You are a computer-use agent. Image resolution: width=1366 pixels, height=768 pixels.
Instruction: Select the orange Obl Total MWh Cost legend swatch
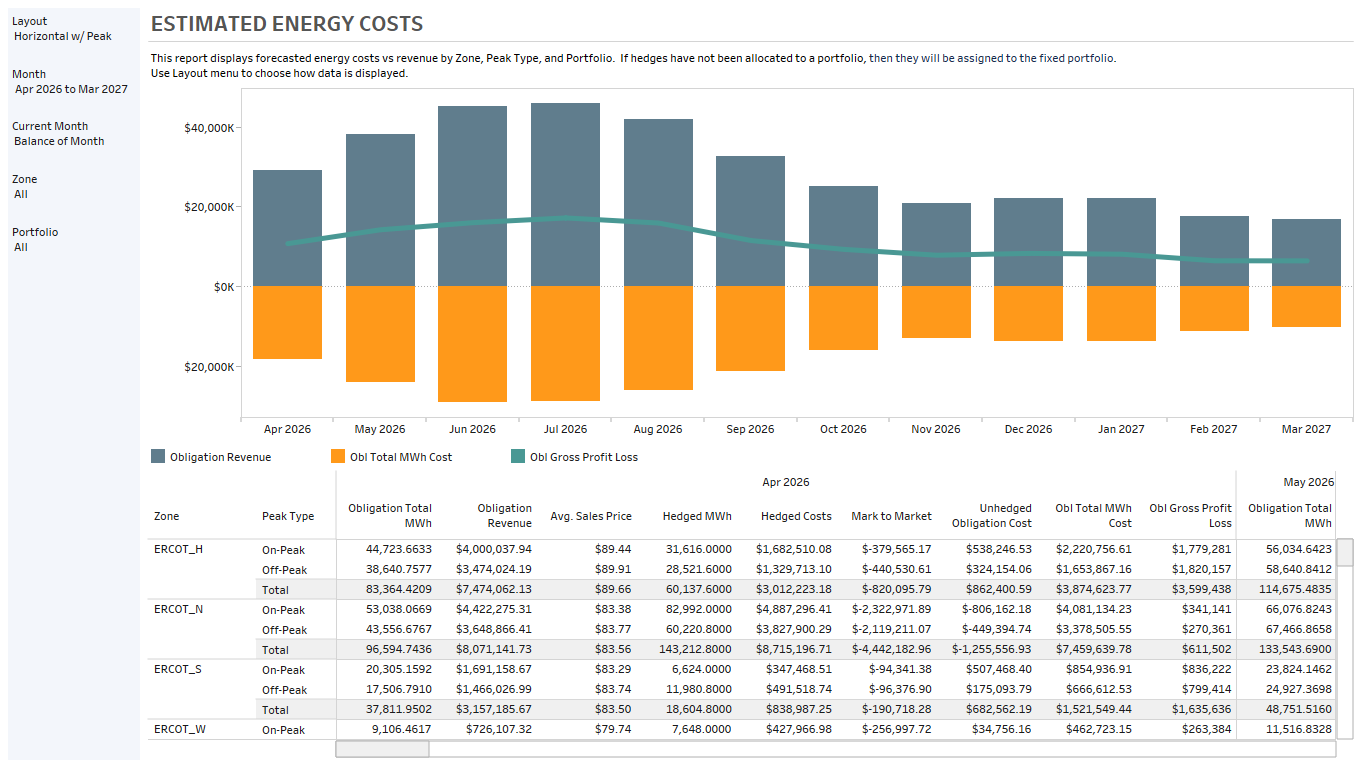(337, 457)
